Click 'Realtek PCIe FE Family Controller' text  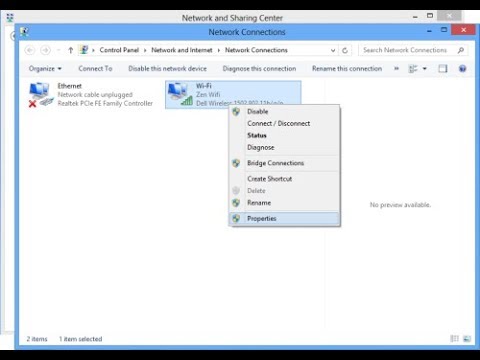point(105,103)
